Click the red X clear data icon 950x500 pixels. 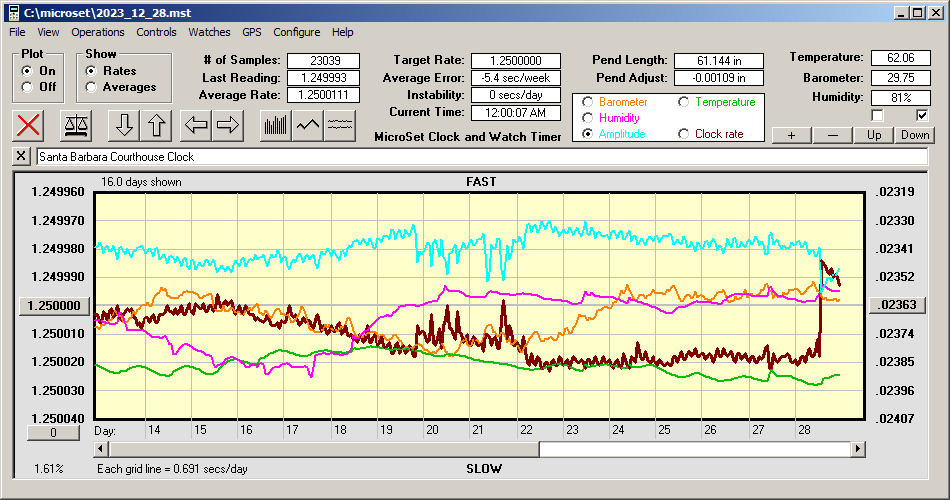tap(28, 125)
